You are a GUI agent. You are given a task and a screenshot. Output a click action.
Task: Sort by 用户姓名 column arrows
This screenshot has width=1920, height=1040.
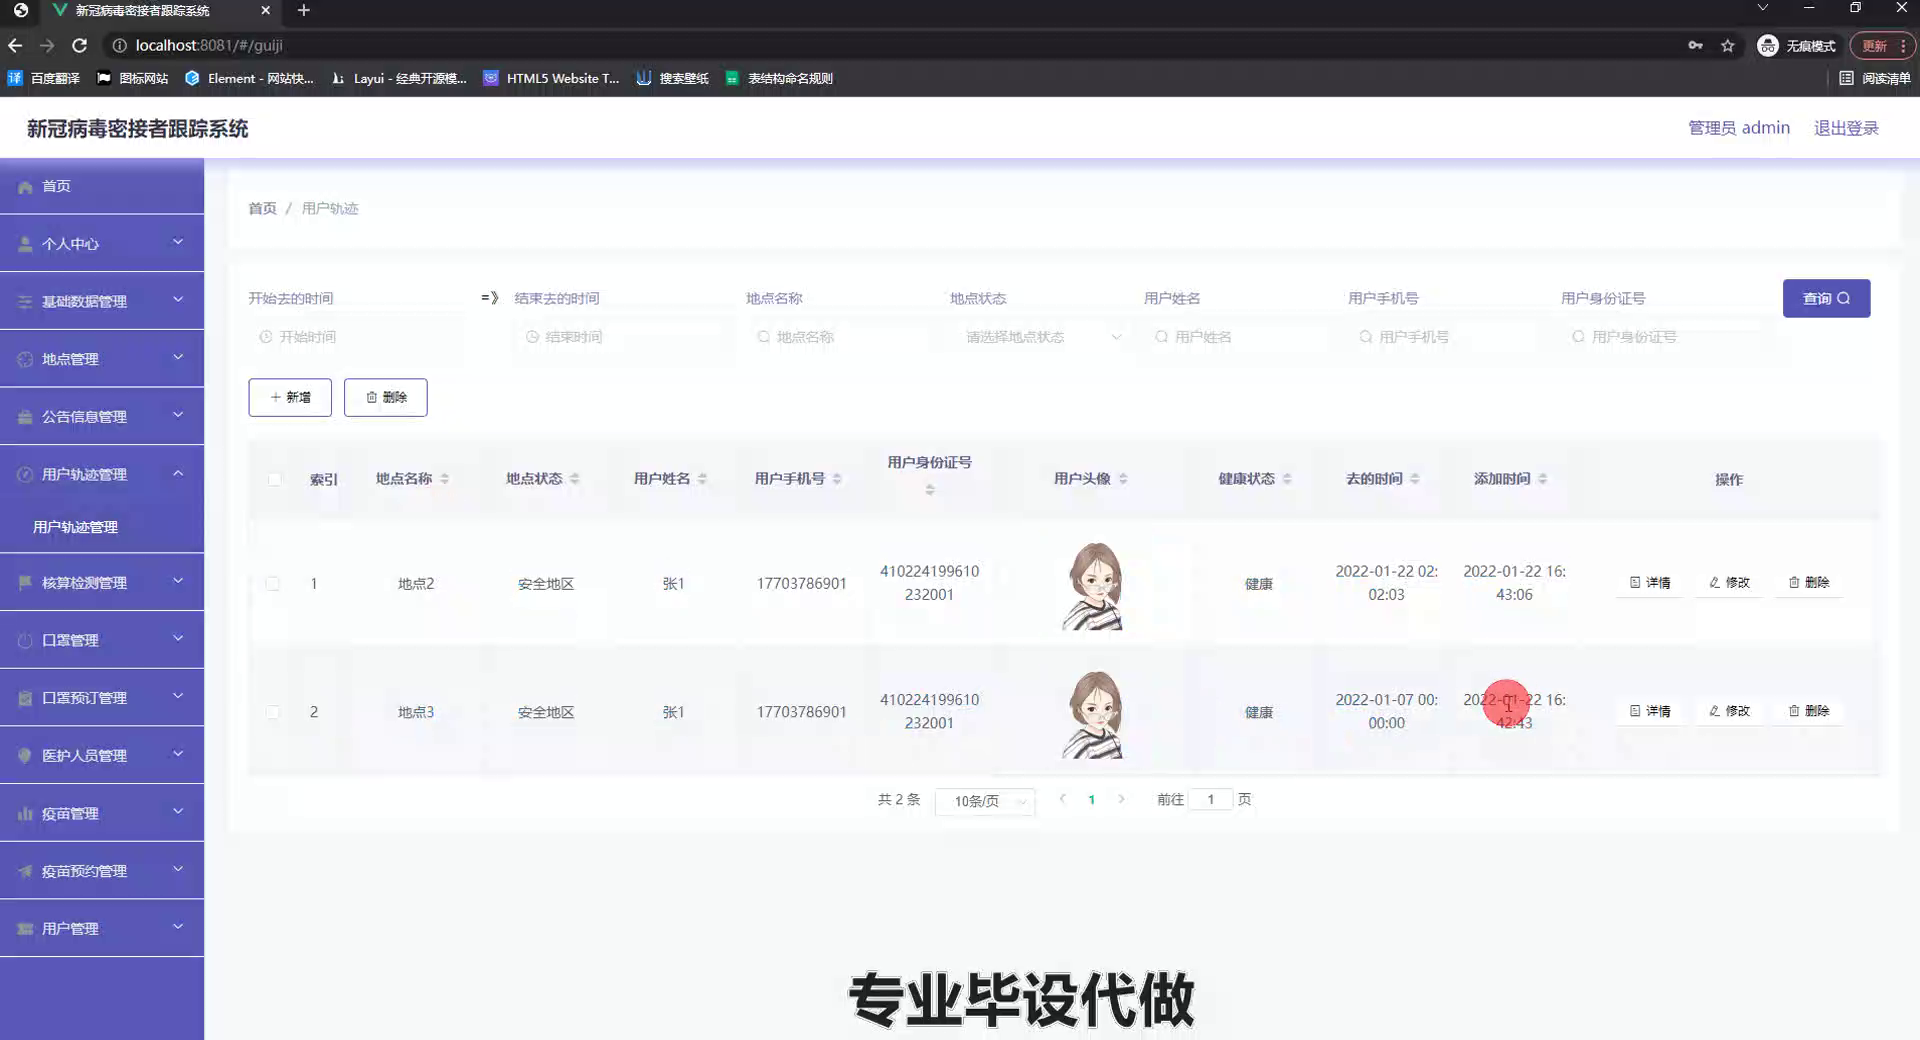pos(703,479)
